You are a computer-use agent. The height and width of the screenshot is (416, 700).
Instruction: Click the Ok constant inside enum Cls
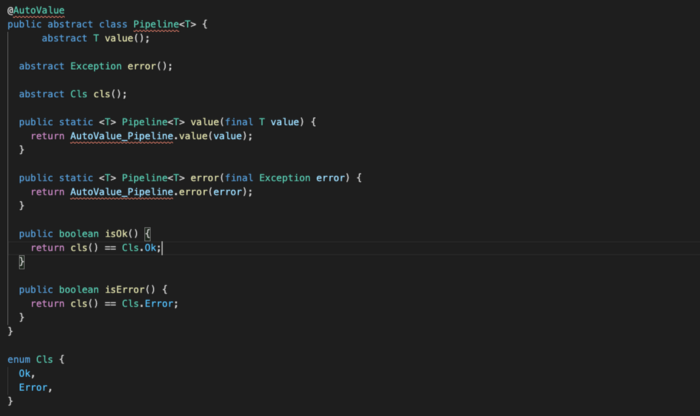click(x=25, y=372)
